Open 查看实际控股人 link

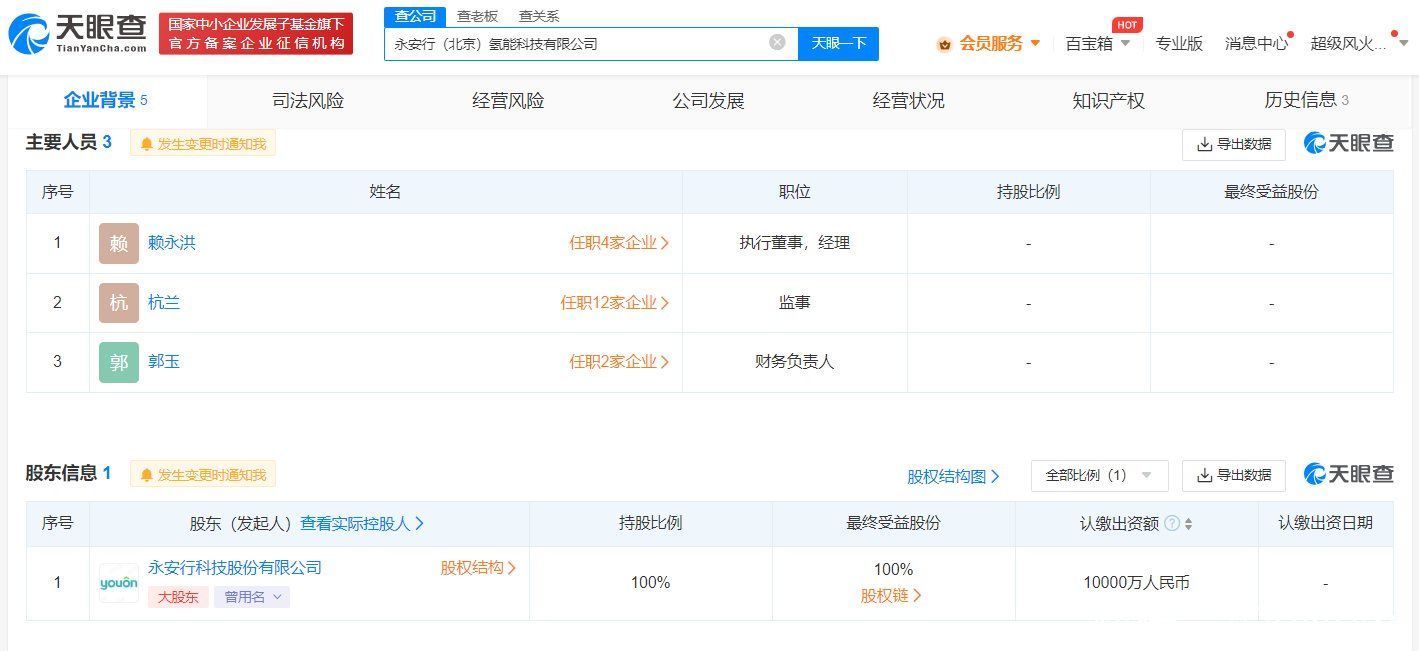click(362, 523)
